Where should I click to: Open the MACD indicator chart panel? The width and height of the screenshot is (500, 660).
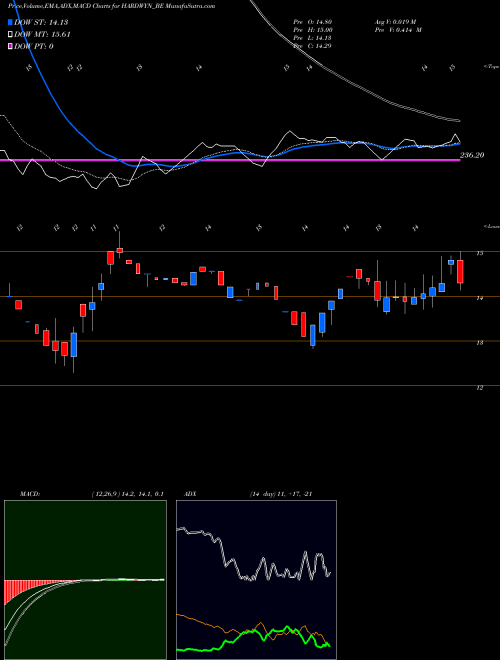(85, 580)
